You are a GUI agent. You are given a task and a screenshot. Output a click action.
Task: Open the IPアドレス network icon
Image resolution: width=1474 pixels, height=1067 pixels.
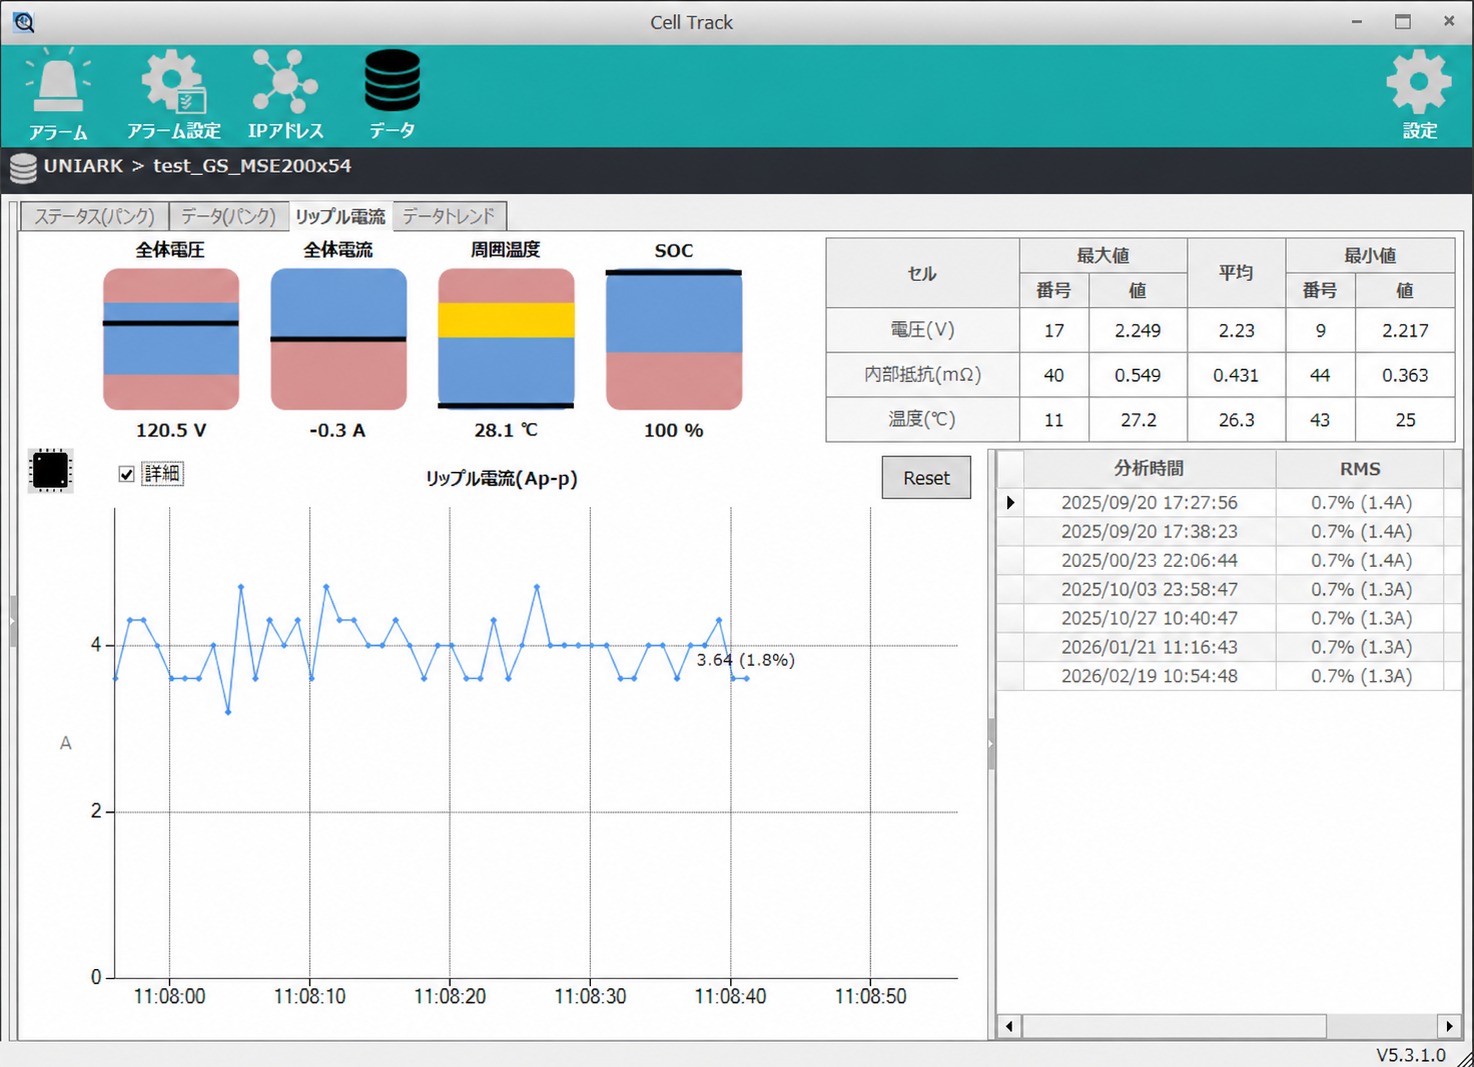tap(286, 94)
